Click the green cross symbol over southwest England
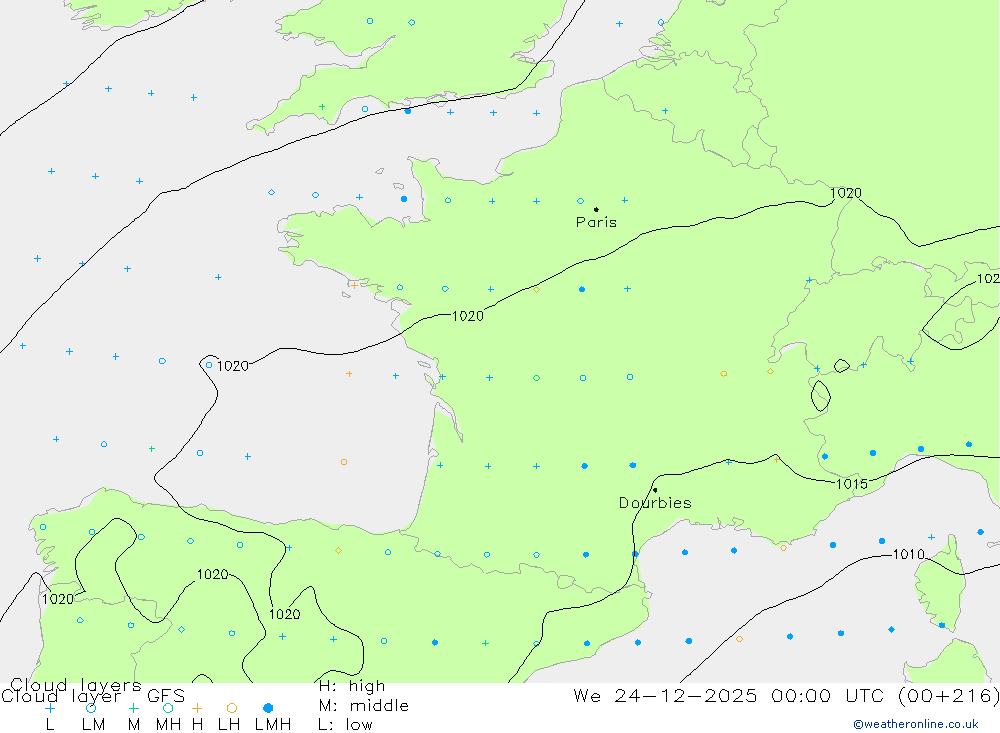The image size is (1000, 733). (322, 107)
